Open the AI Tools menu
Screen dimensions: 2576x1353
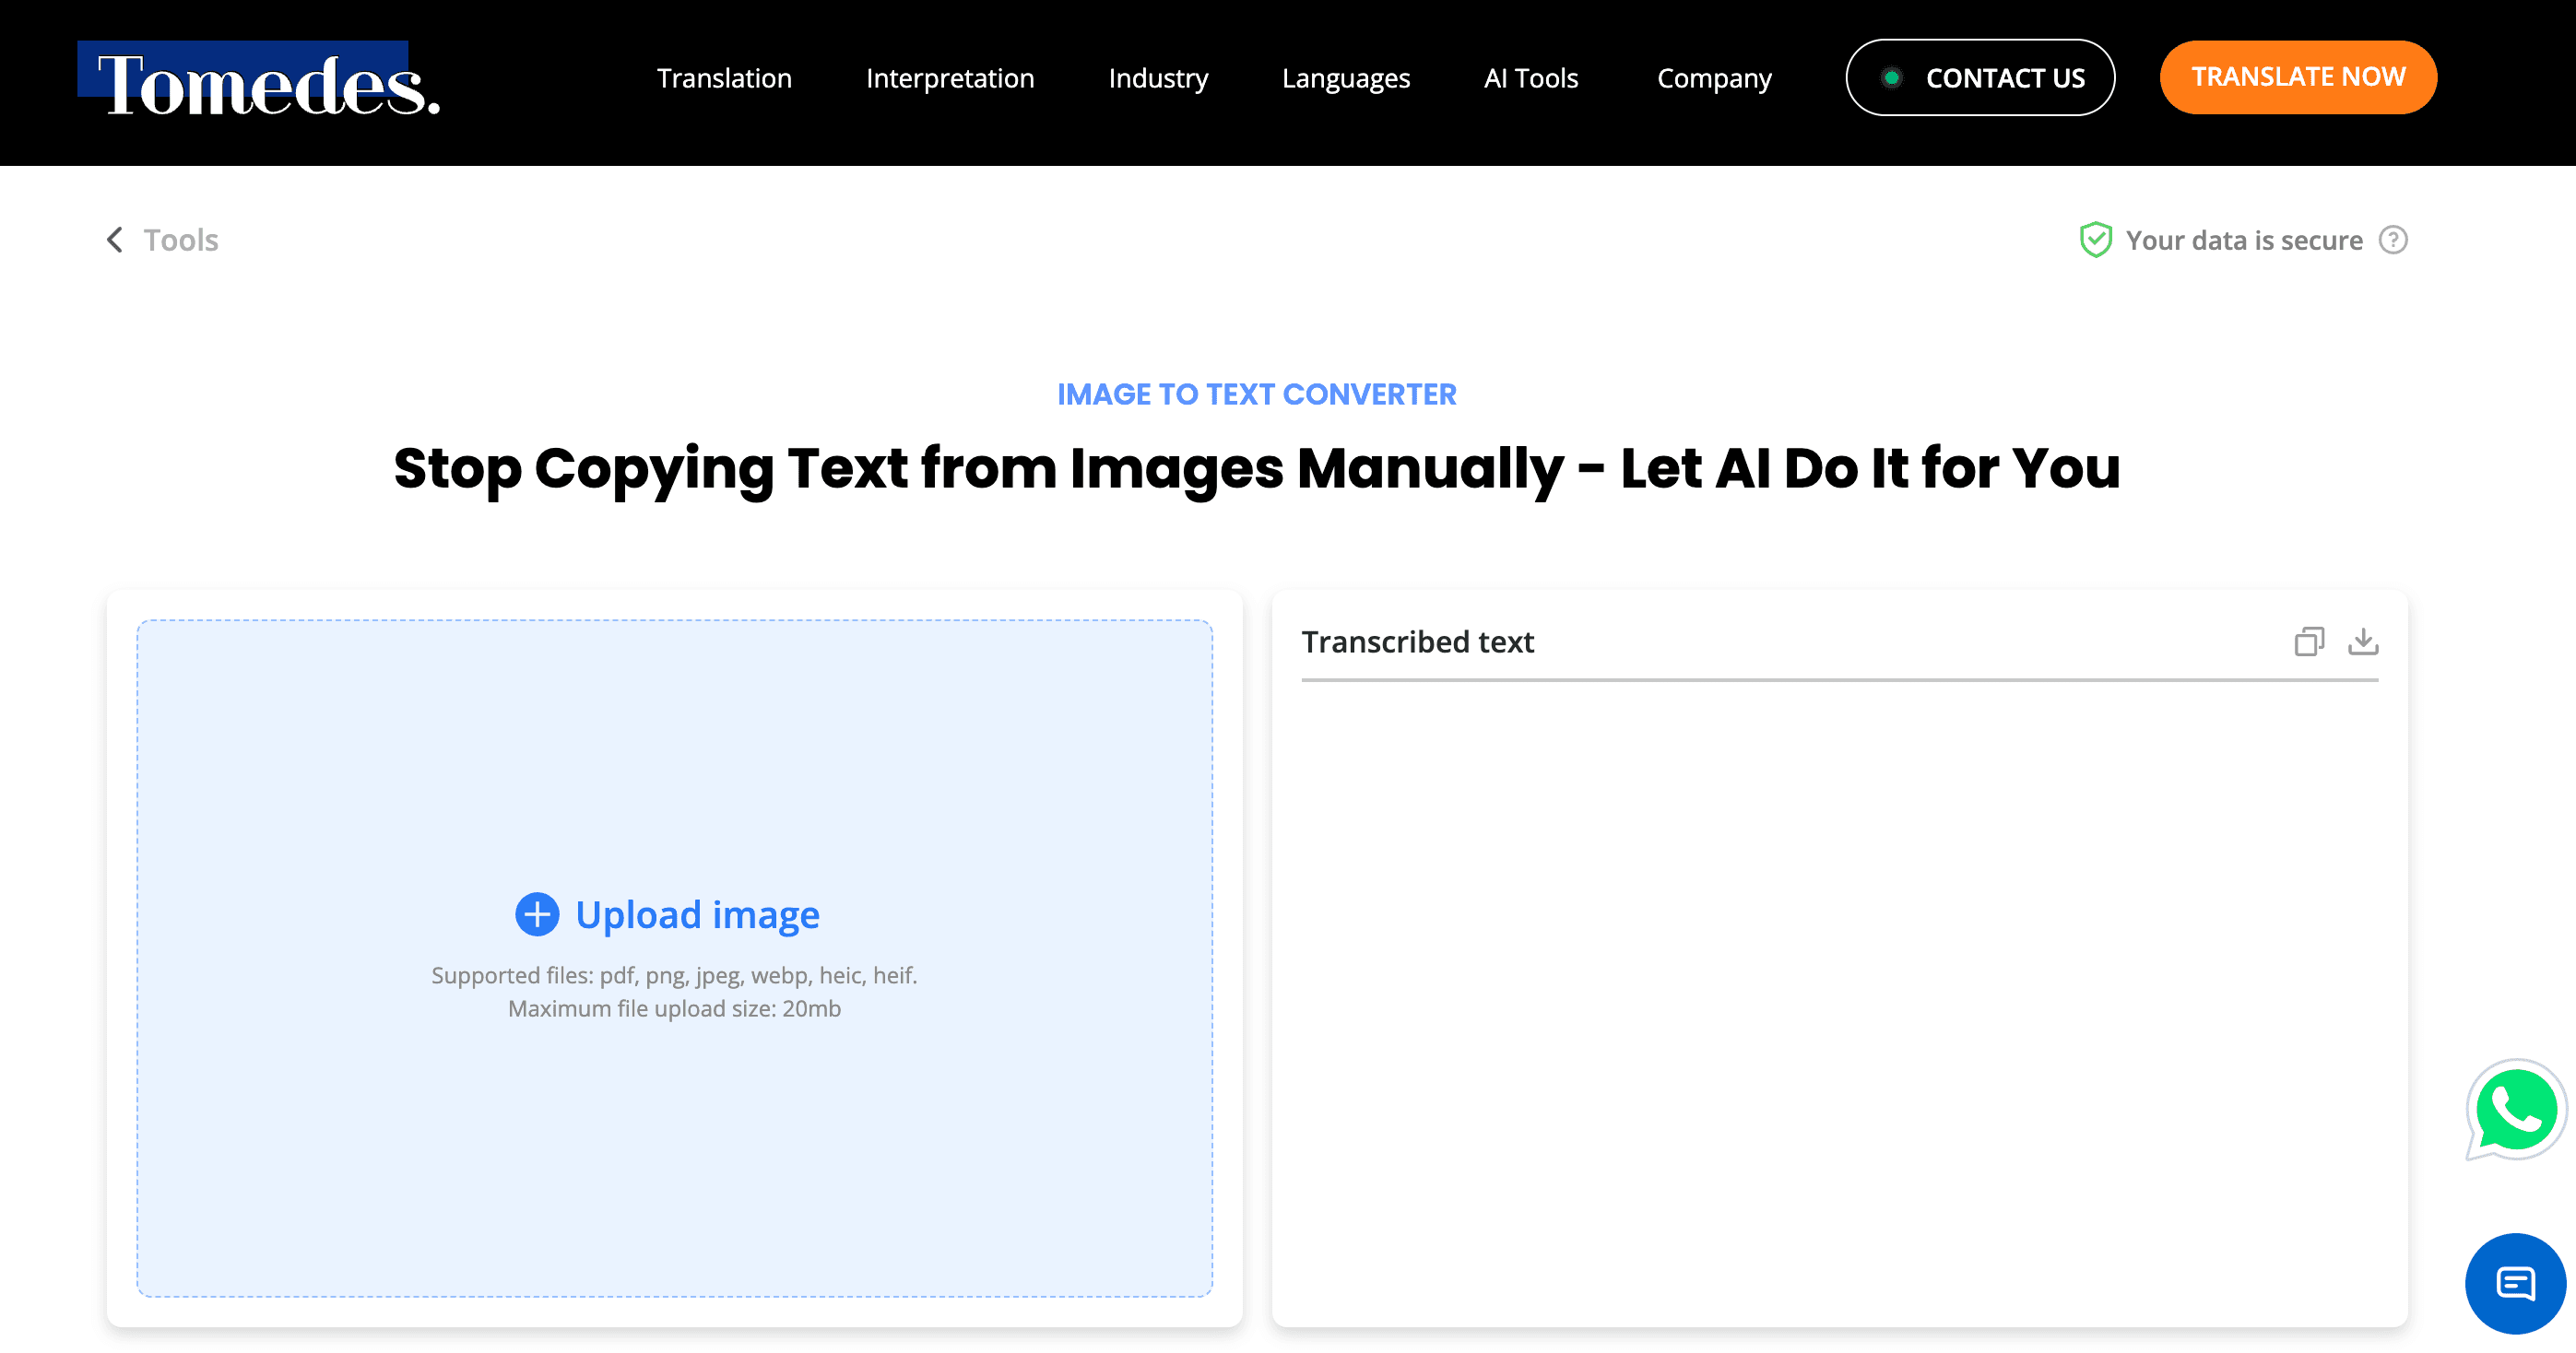(x=1531, y=78)
